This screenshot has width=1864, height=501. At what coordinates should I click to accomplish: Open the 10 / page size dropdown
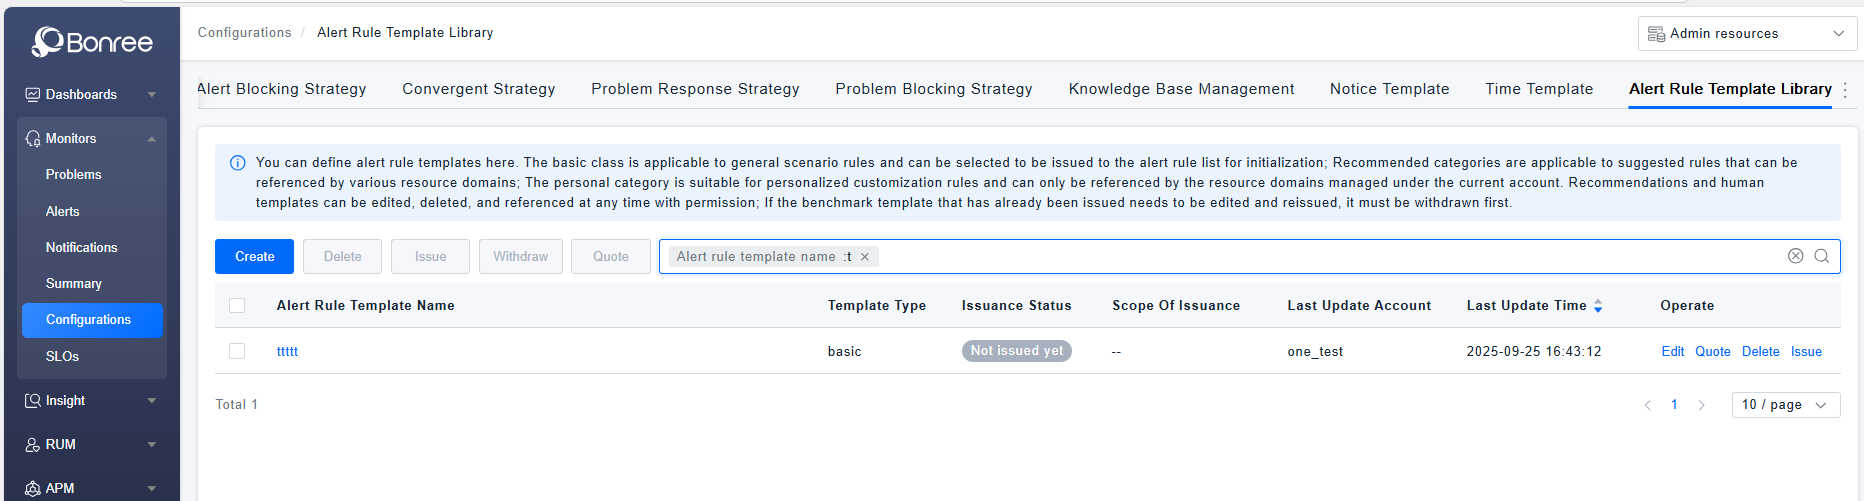[1785, 405]
